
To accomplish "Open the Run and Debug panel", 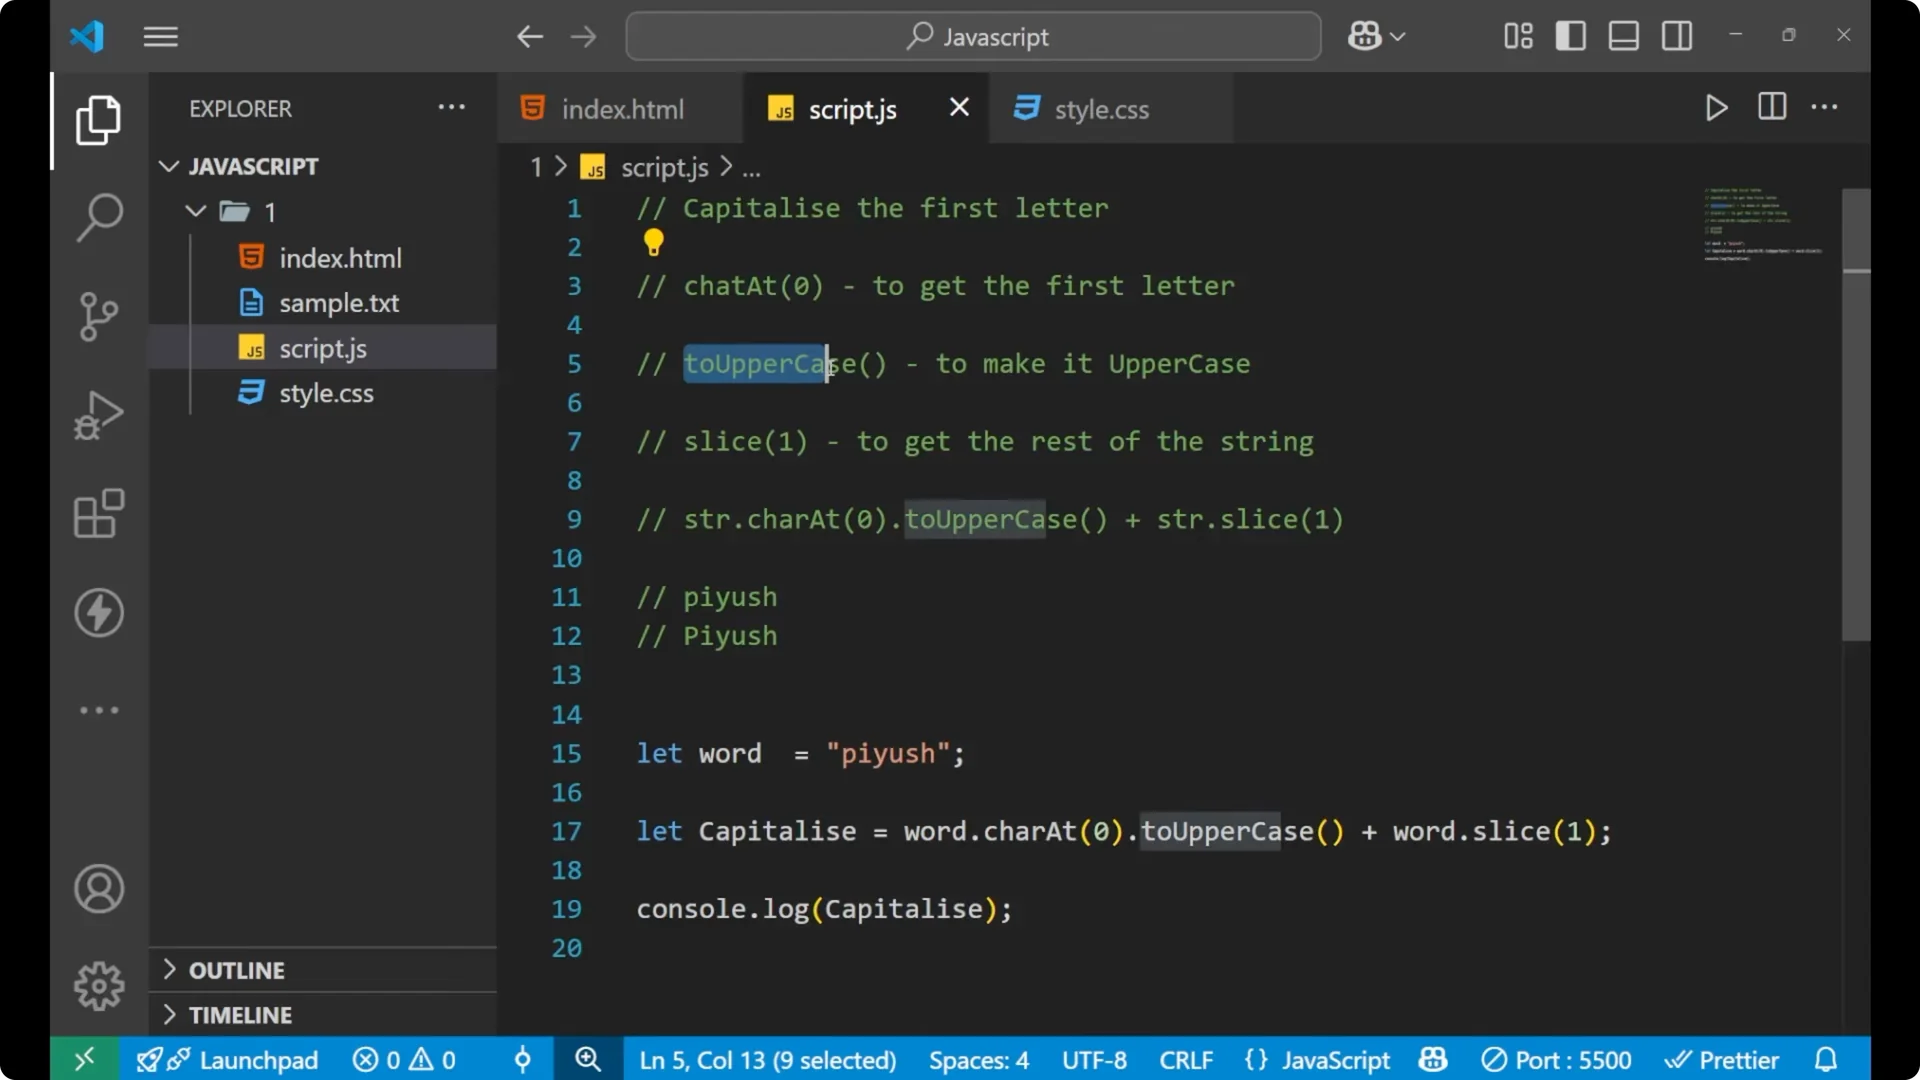I will 98,414.
